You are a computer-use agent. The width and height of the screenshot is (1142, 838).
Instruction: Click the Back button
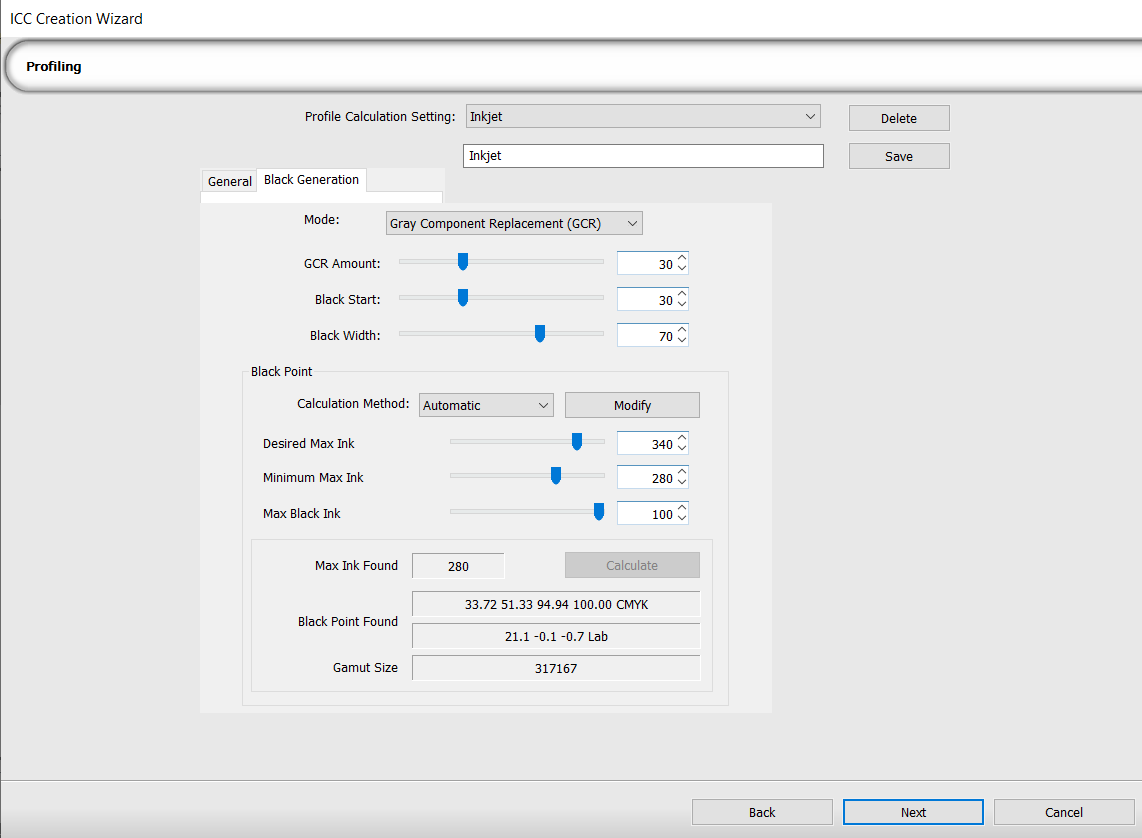tap(762, 812)
